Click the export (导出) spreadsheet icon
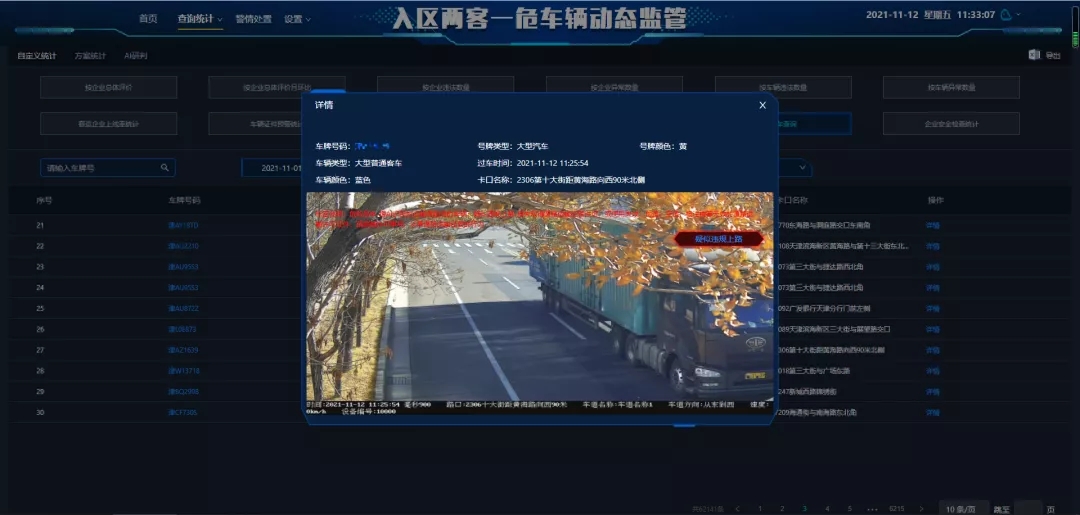This screenshot has width=1080, height=515. [x=1034, y=55]
